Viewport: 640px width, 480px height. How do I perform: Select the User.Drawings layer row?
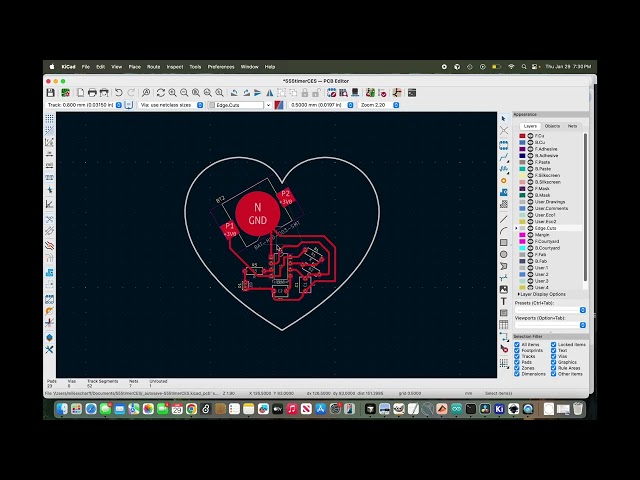click(550, 202)
